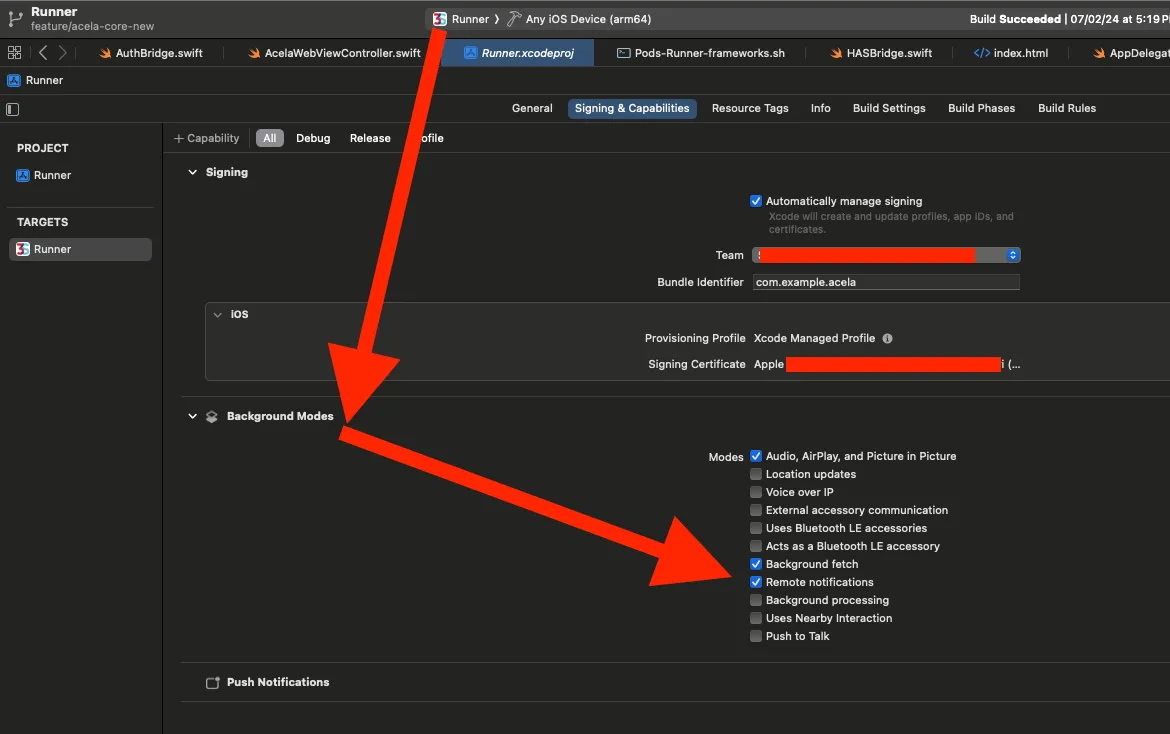Viewport: 1170px width, 734px height.
Task: Toggle the project navigator sidebar icon
Action: 12,110
